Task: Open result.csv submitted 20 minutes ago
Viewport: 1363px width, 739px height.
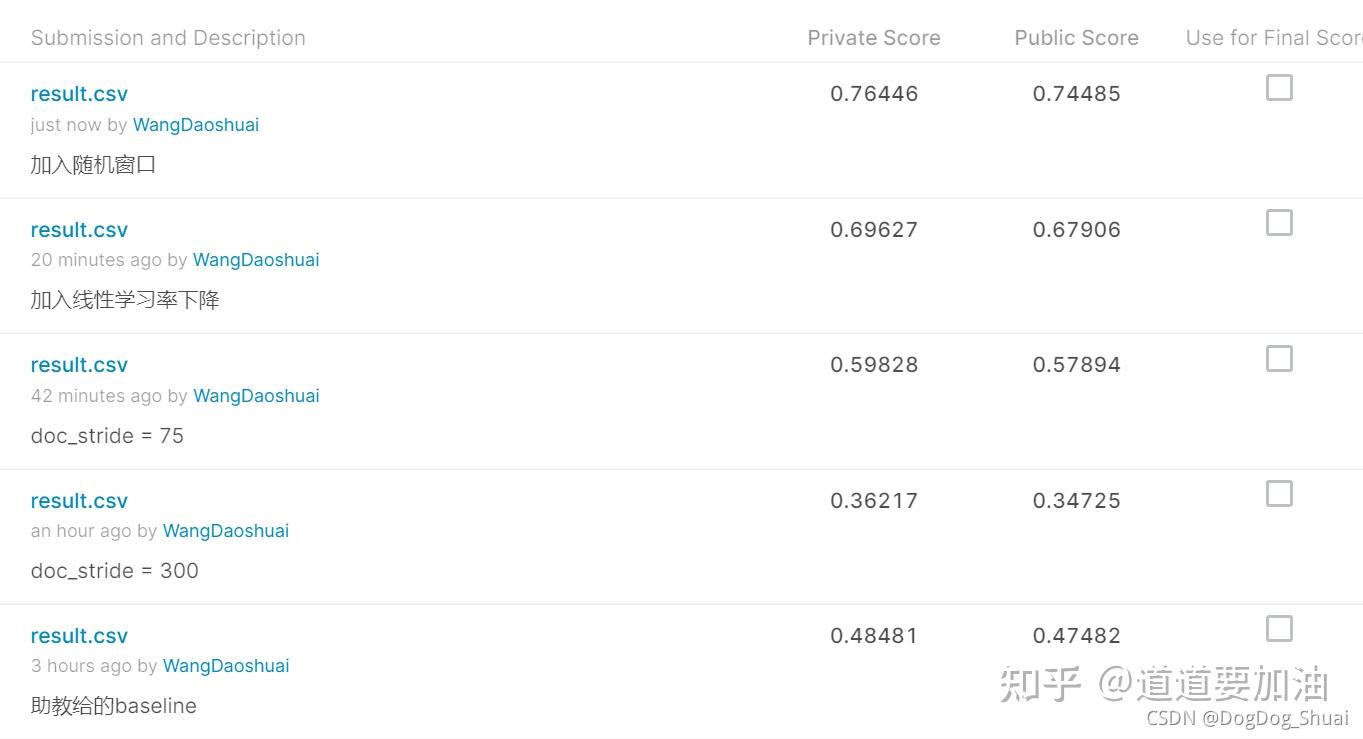Action: tap(79, 230)
